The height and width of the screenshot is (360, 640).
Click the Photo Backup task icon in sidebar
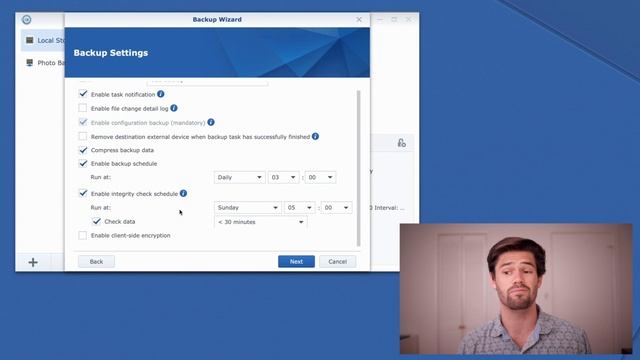(x=29, y=62)
